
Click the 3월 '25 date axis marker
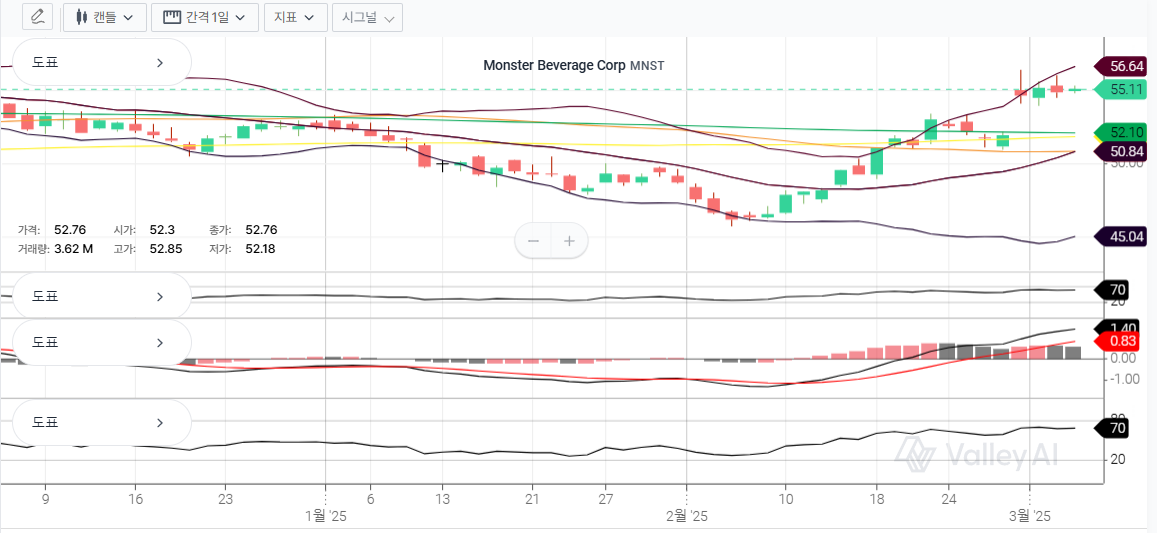(1030, 516)
